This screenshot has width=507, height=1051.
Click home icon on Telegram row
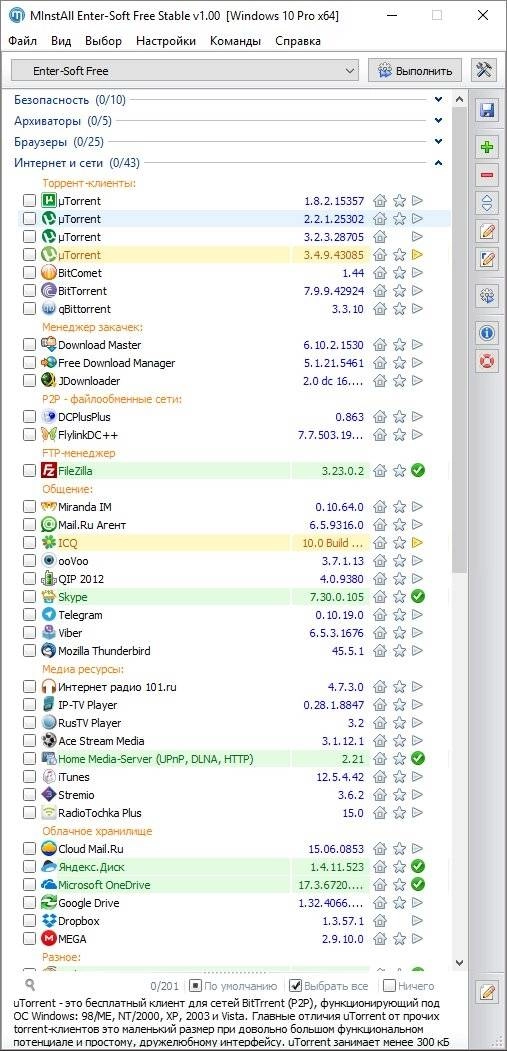(380, 615)
